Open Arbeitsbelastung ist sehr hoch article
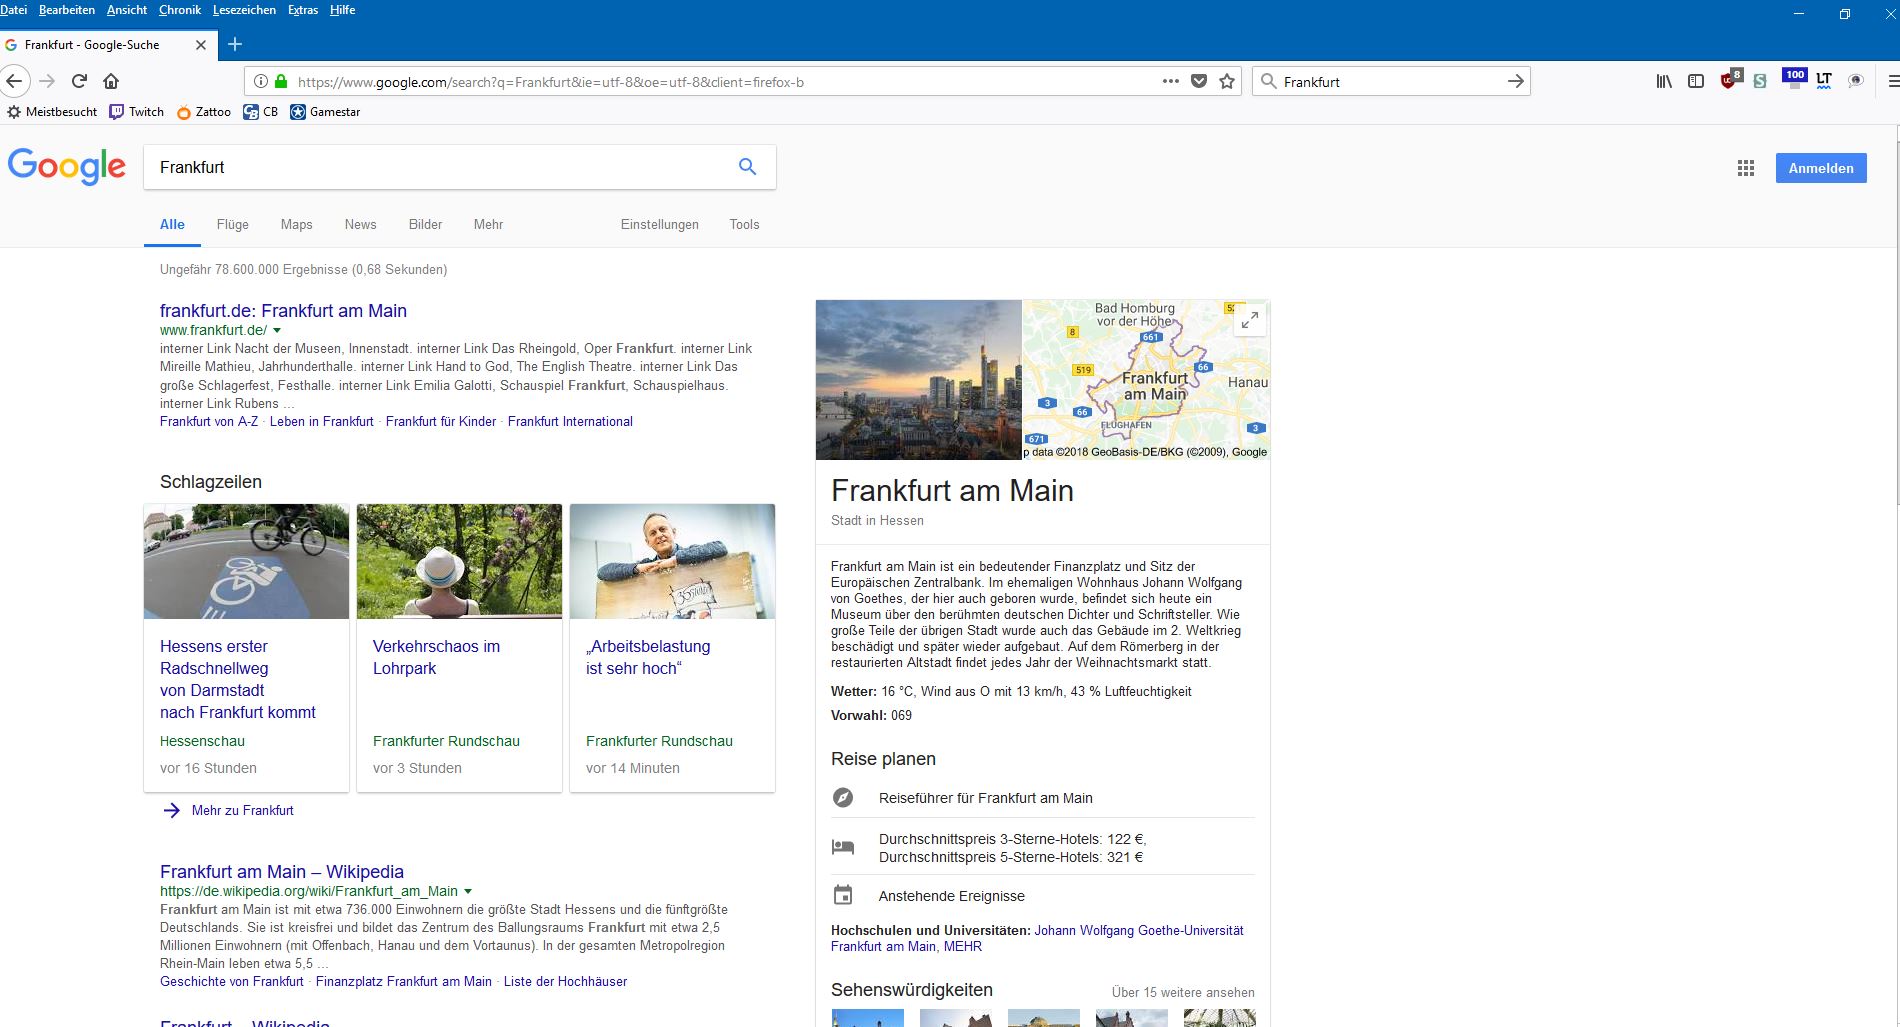 [672, 648]
